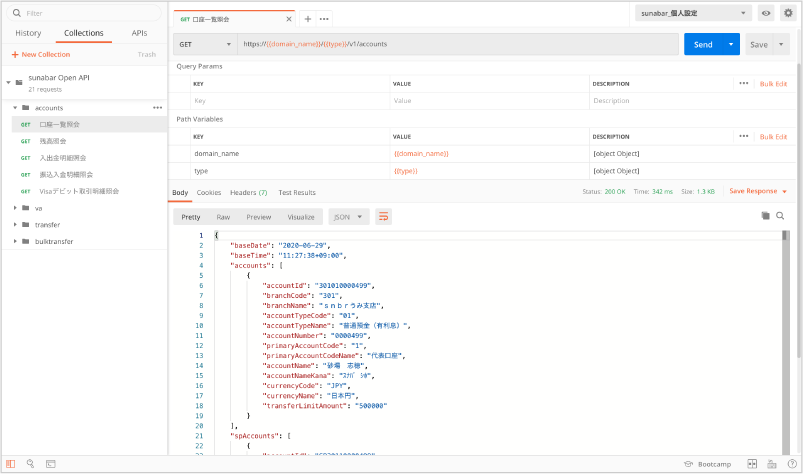Open manage environments gear icon

(788, 13)
